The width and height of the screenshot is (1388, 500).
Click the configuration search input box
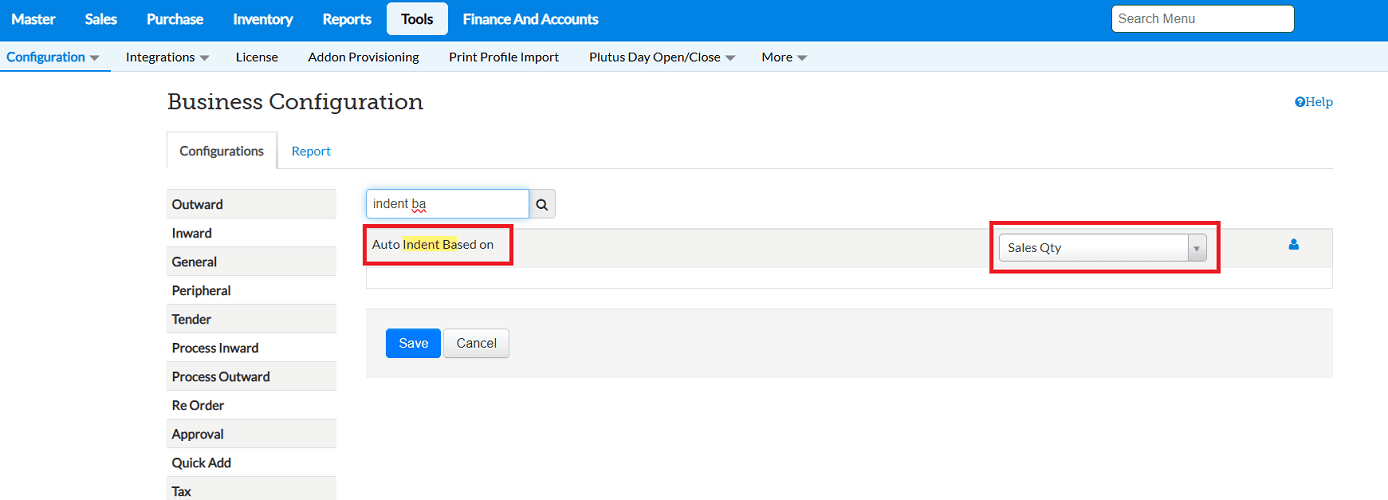pos(447,204)
